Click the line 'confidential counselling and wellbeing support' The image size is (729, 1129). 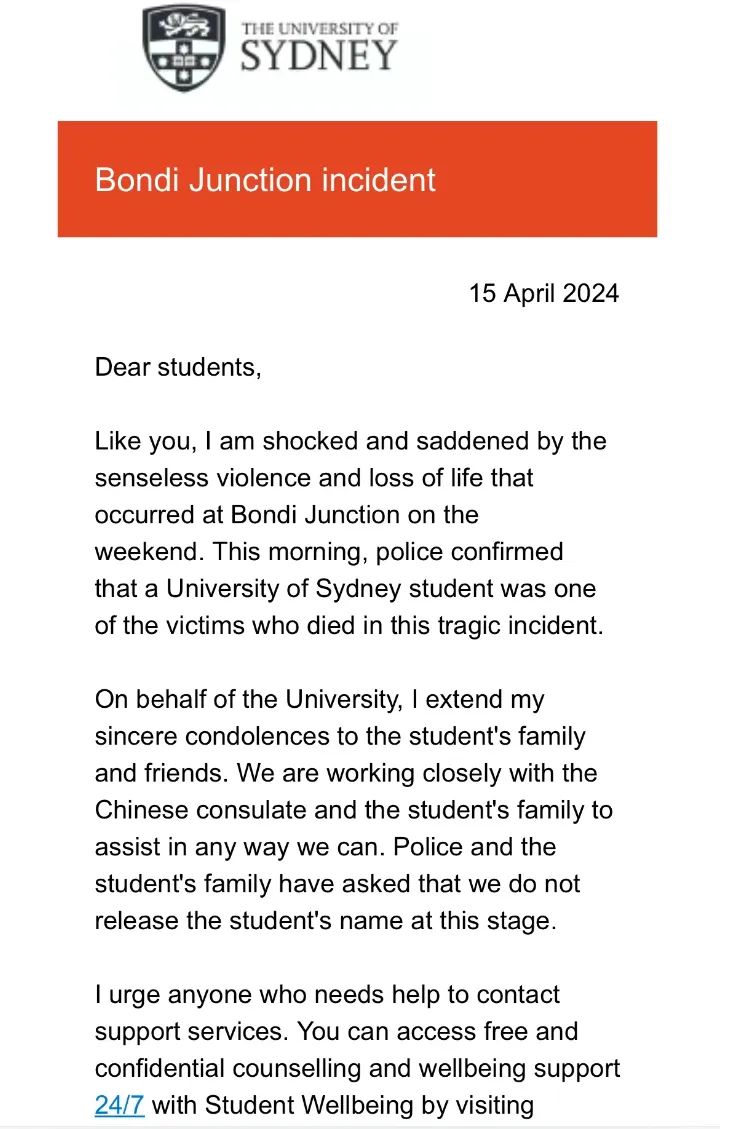357,1069
